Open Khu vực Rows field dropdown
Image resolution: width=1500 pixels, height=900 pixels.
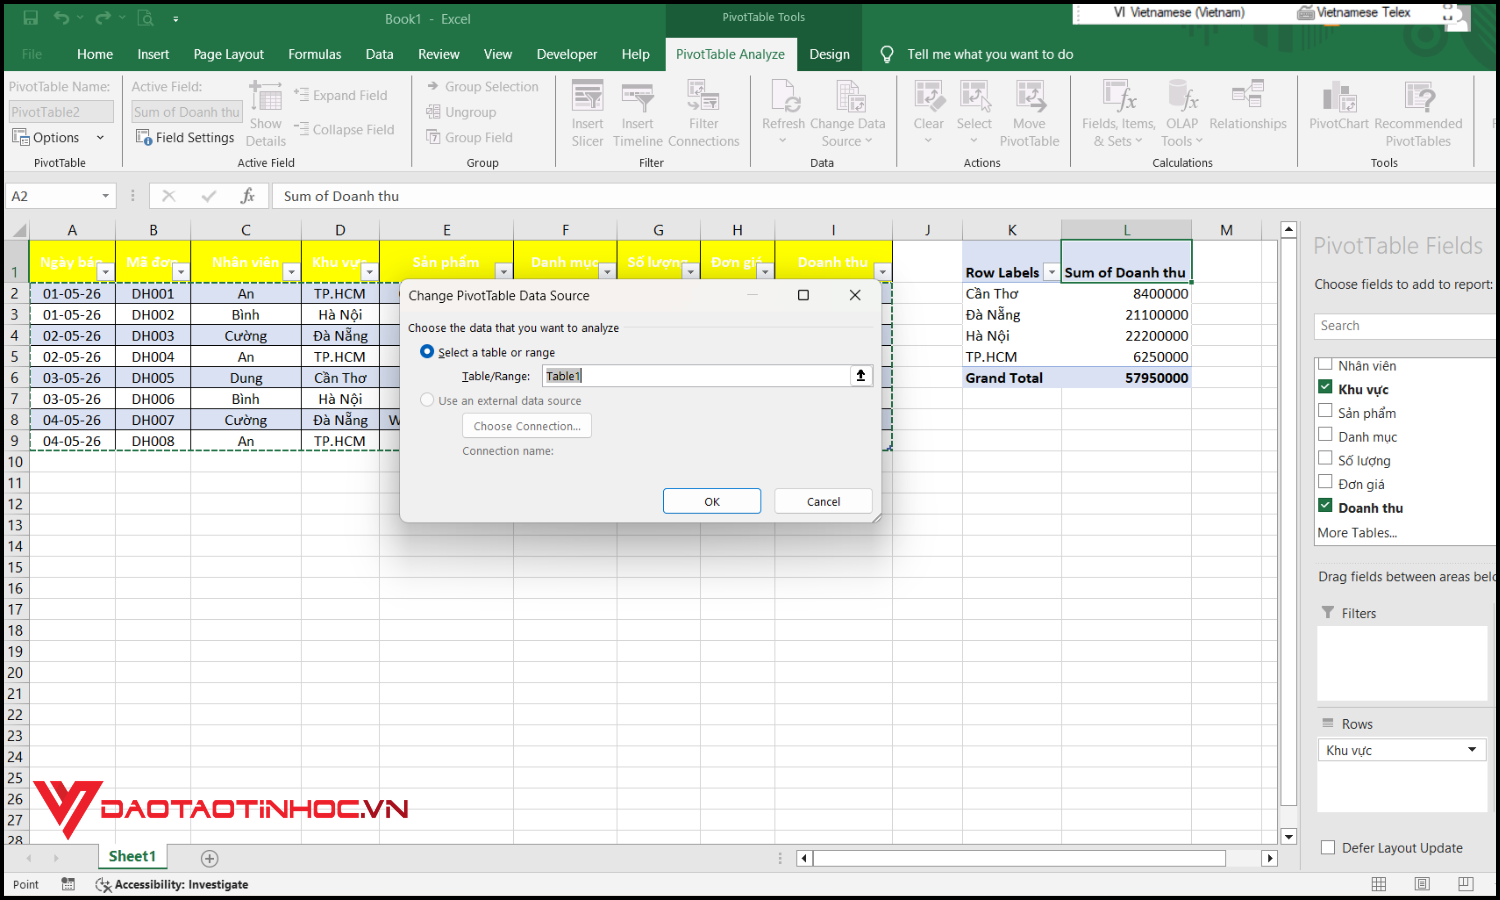click(x=1471, y=750)
